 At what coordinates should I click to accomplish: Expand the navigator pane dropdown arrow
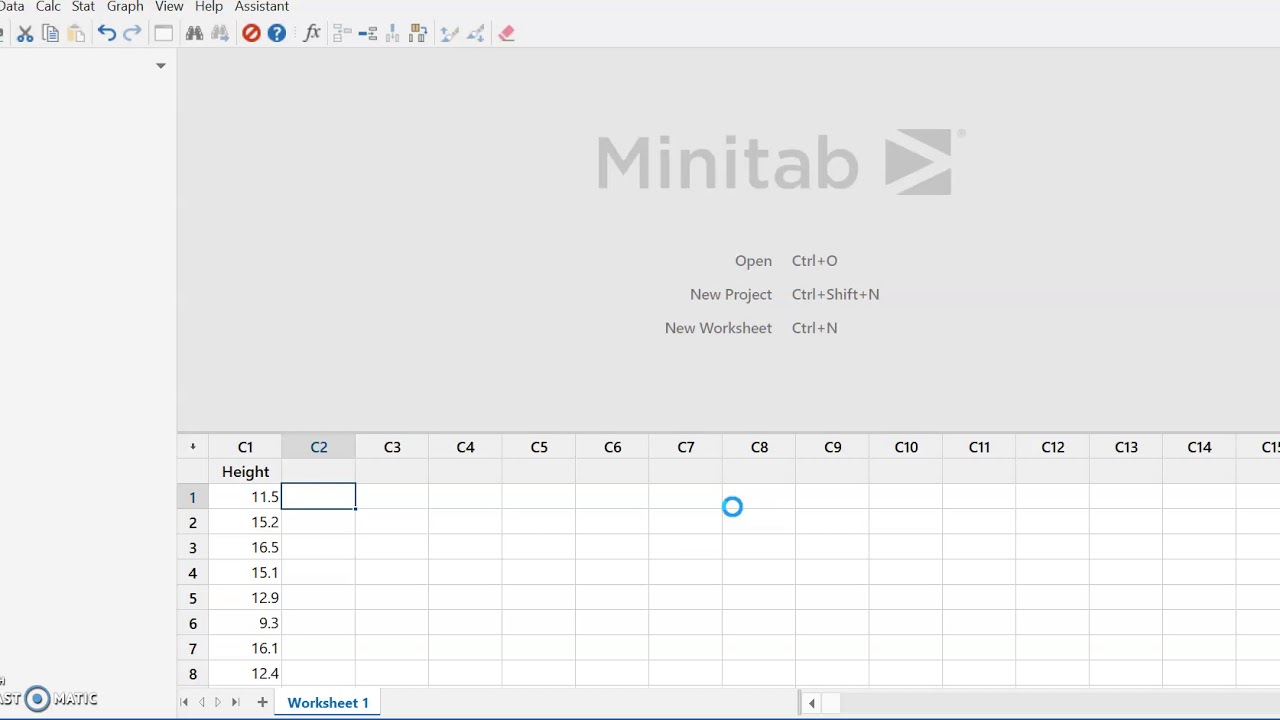tap(160, 66)
